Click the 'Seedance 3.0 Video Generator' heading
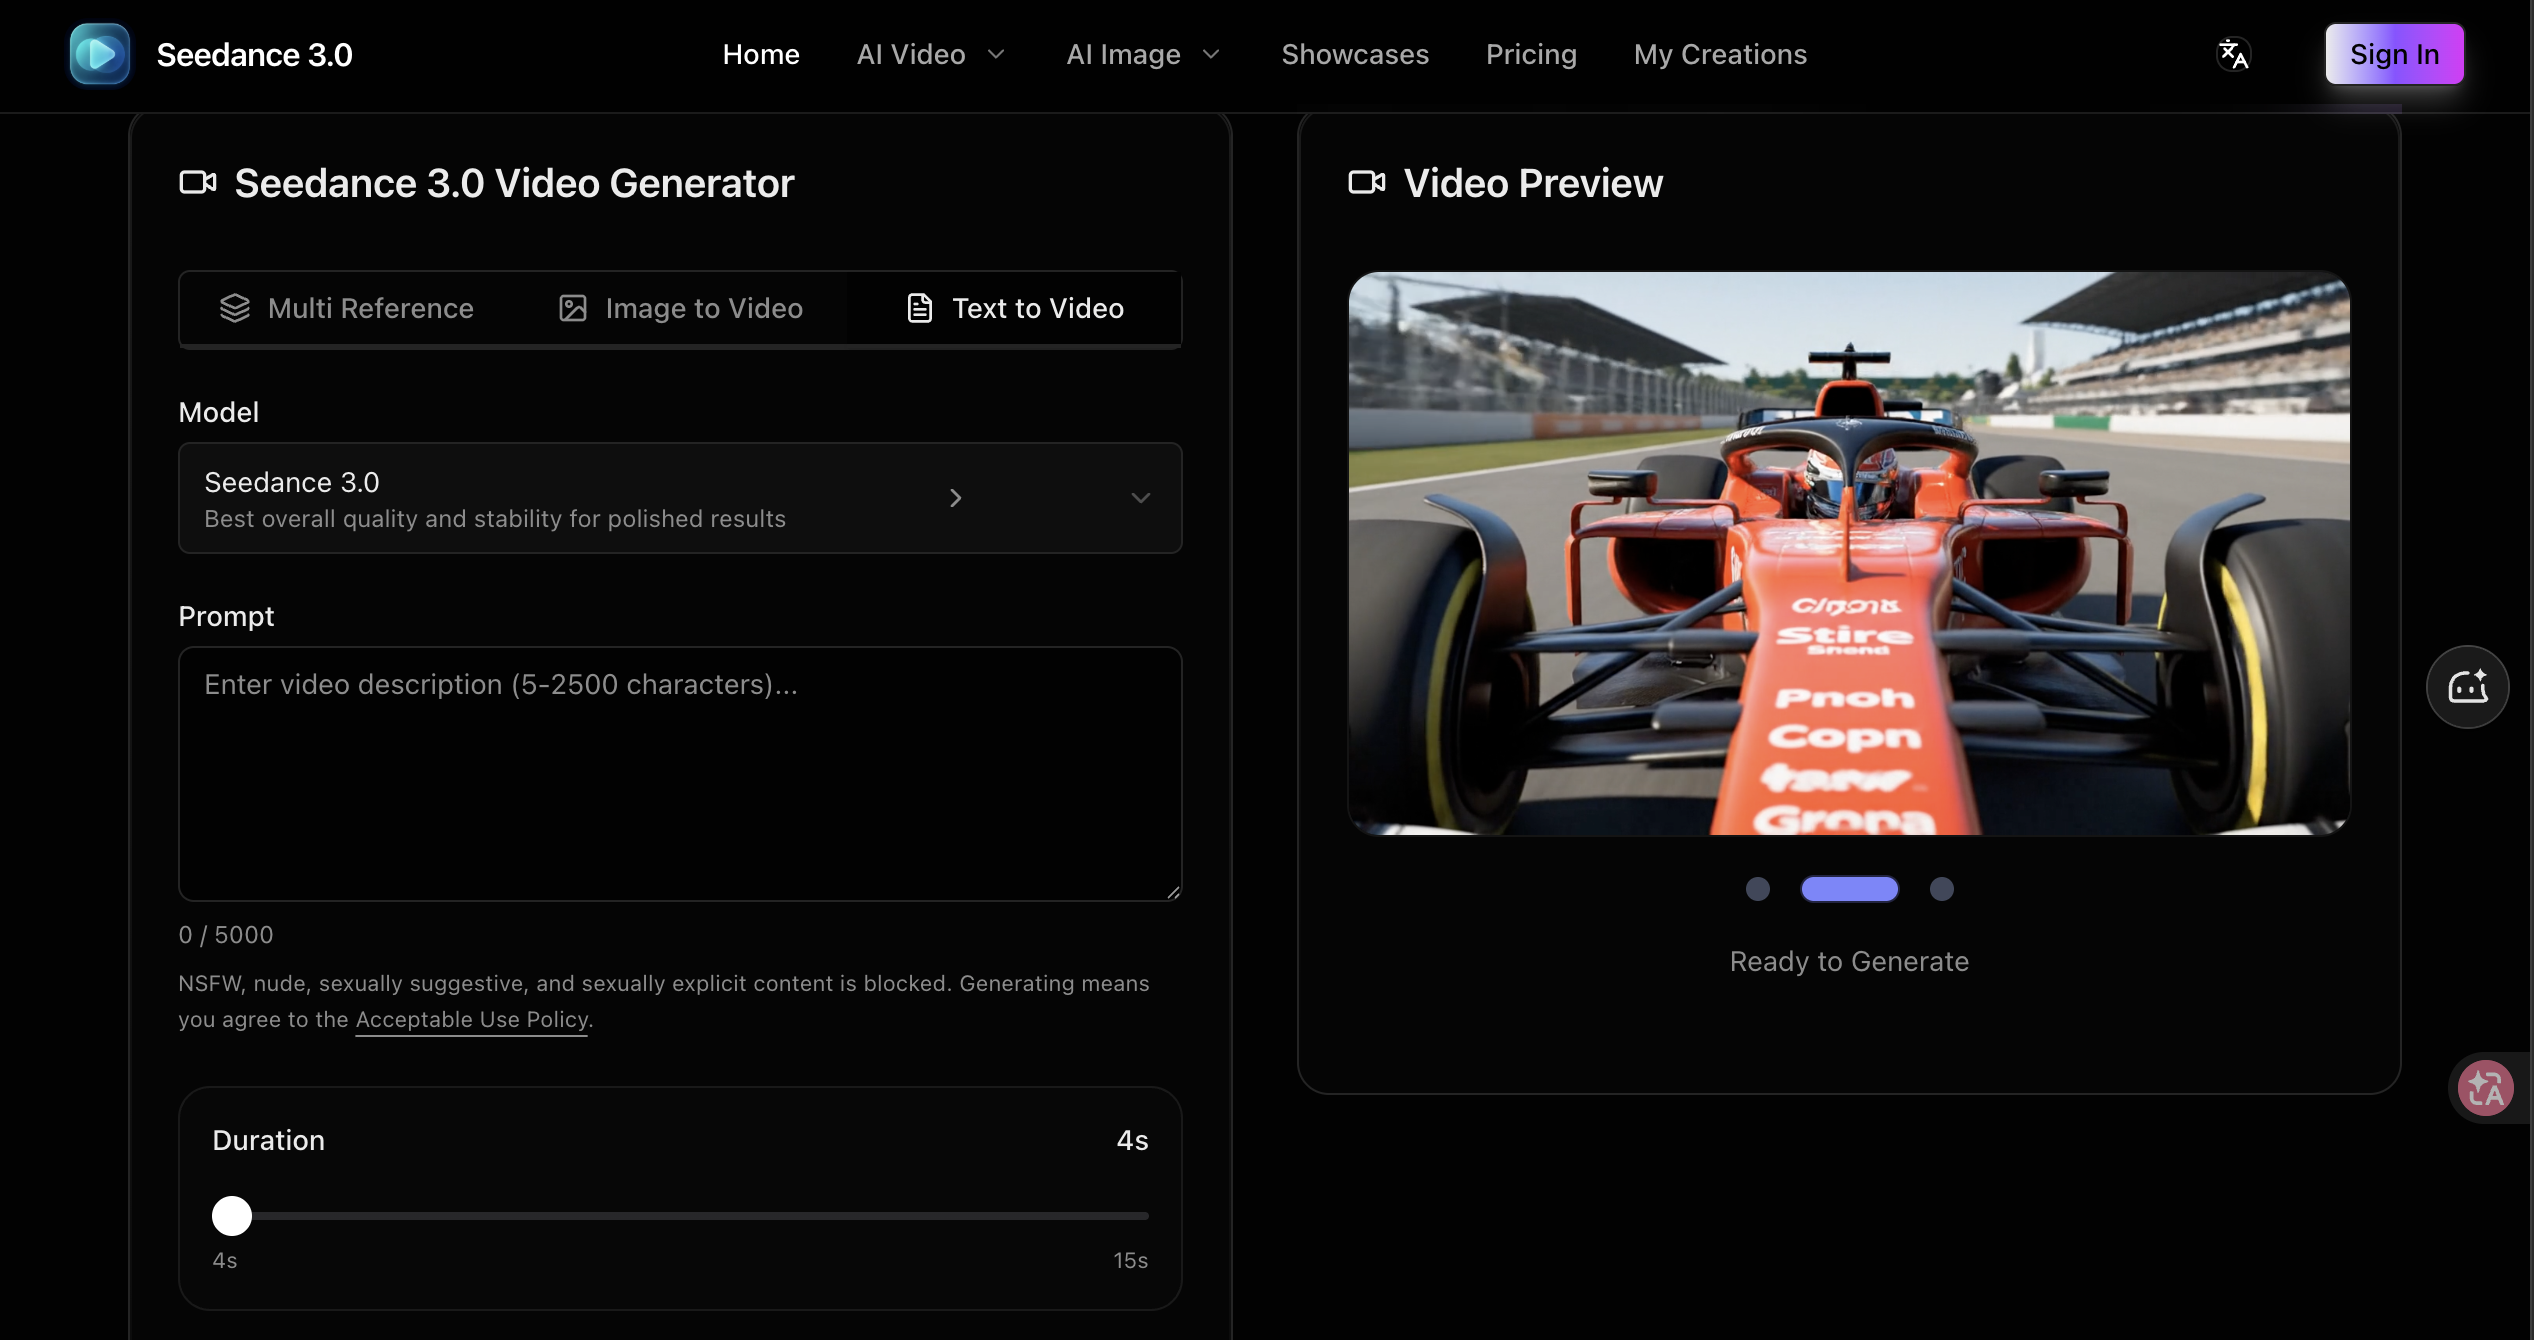 [x=514, y=183]
